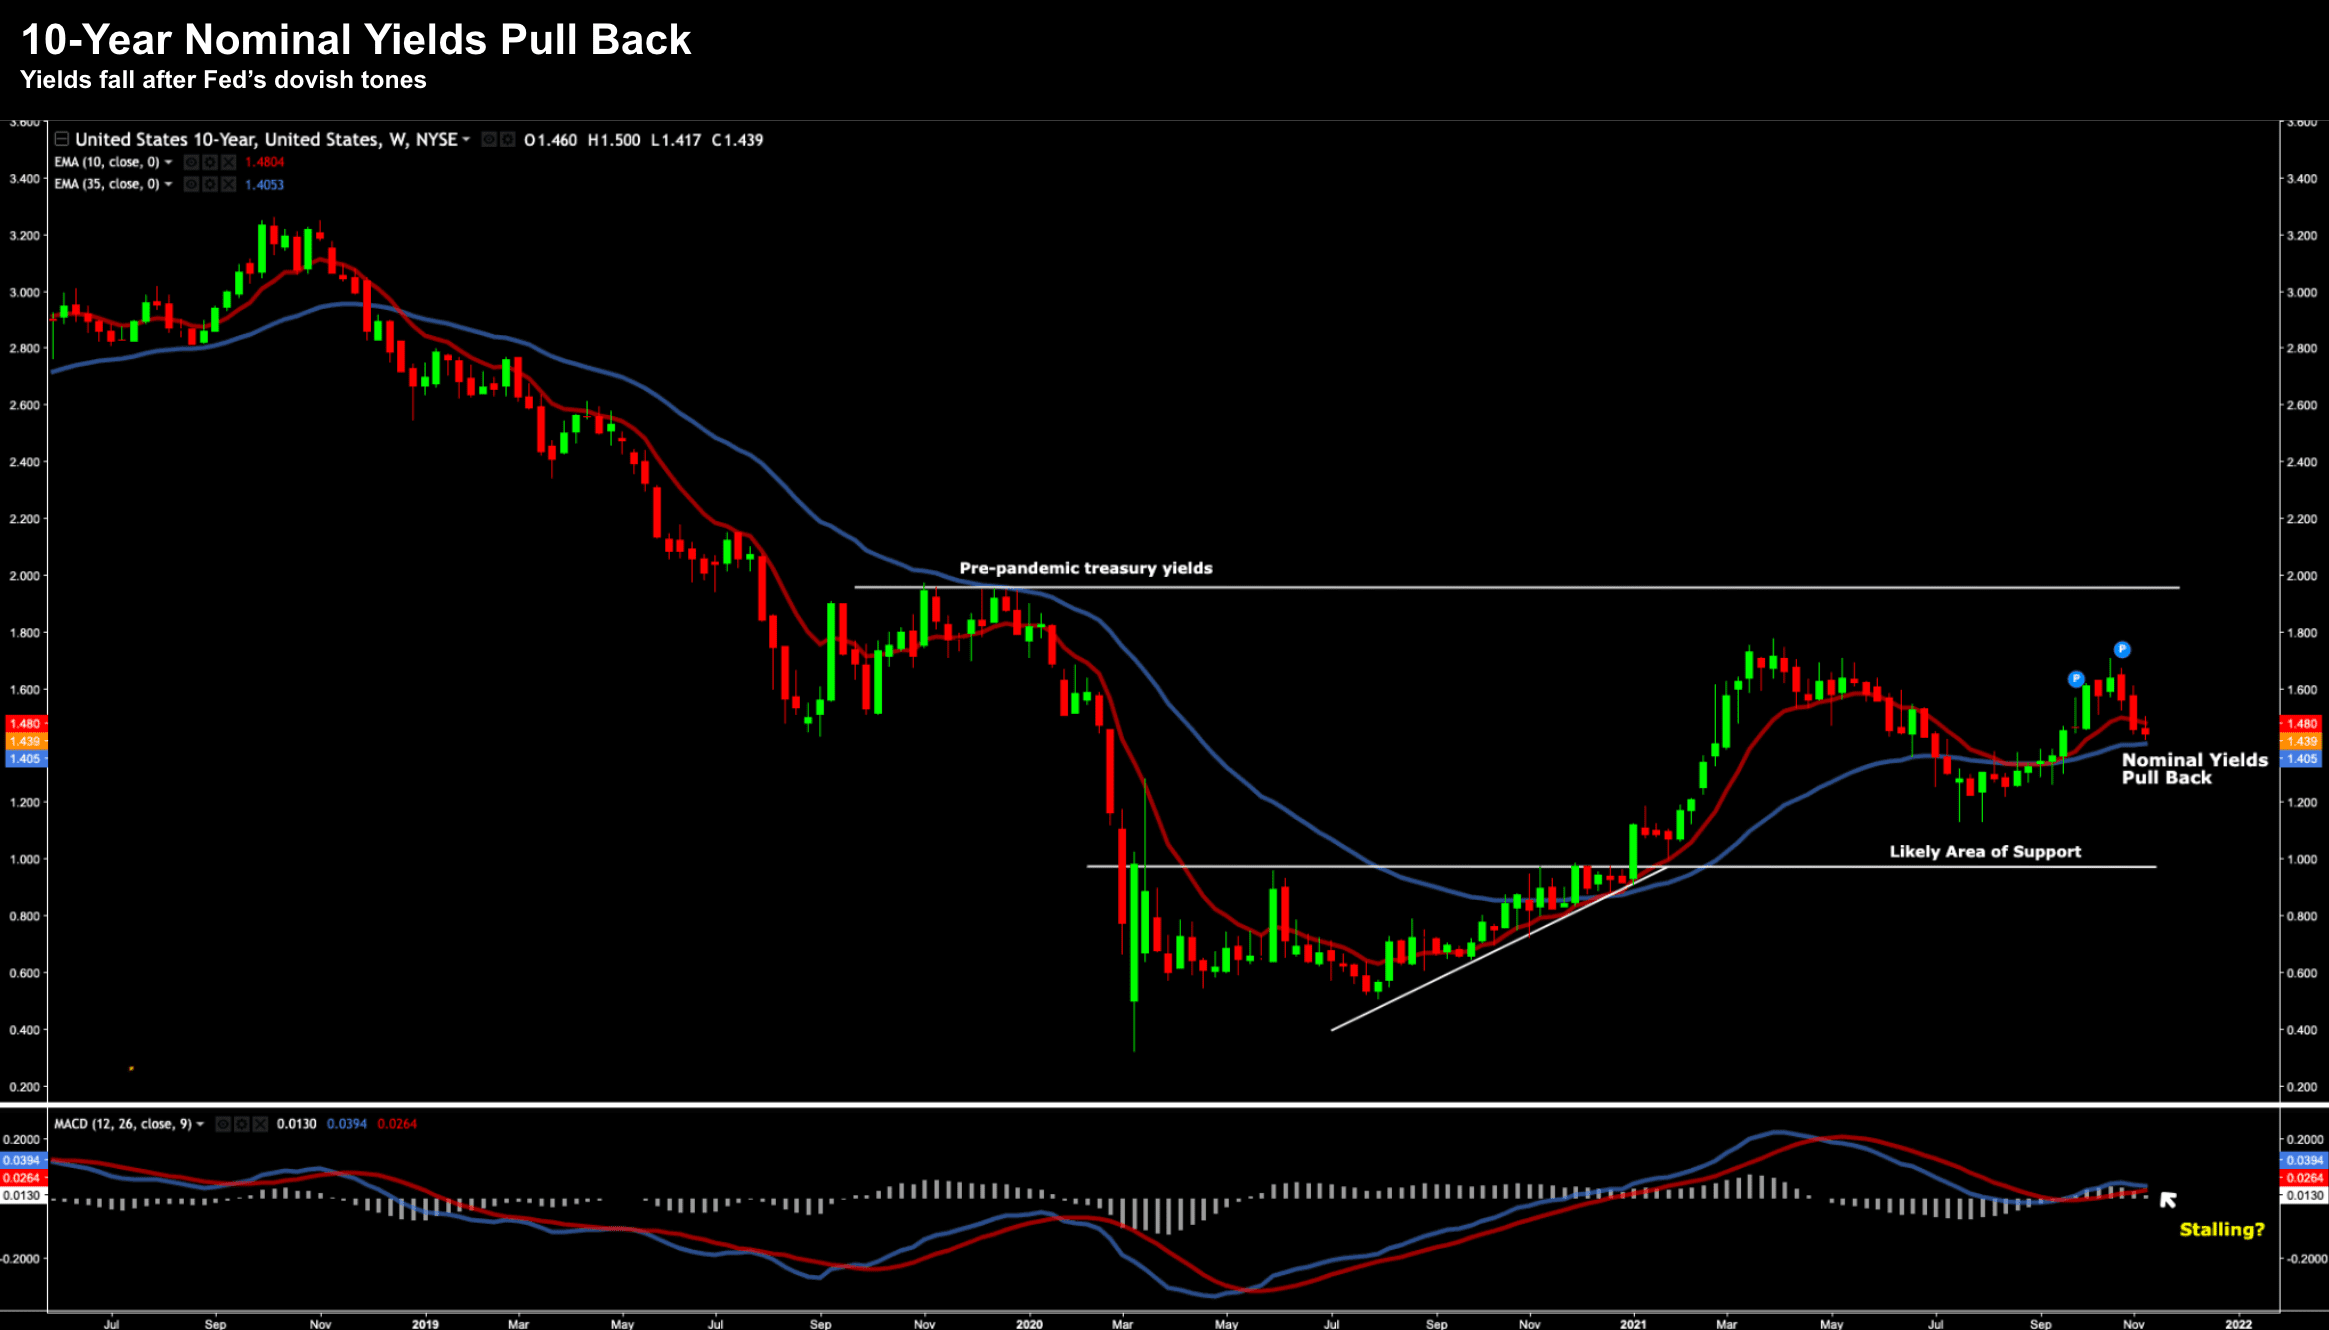Click the red 1.480 price label on right axis

2302,723
